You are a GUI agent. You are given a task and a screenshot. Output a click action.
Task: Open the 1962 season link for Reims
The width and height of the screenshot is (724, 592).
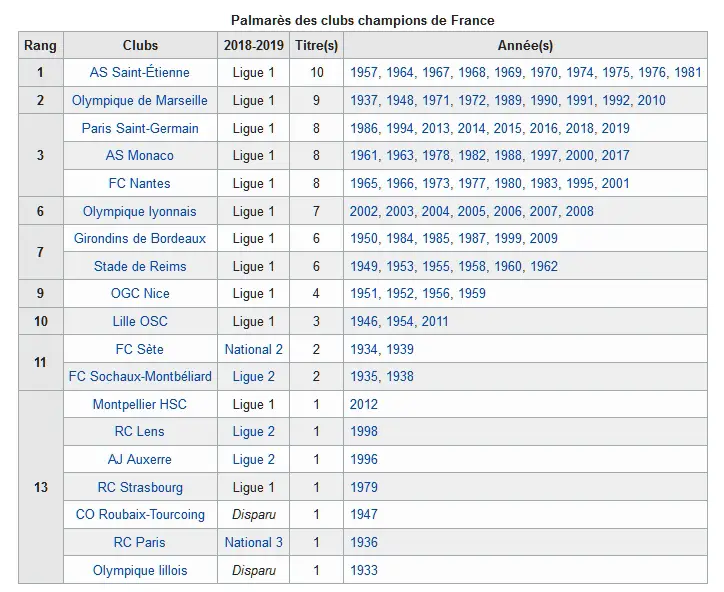[544, 266]
